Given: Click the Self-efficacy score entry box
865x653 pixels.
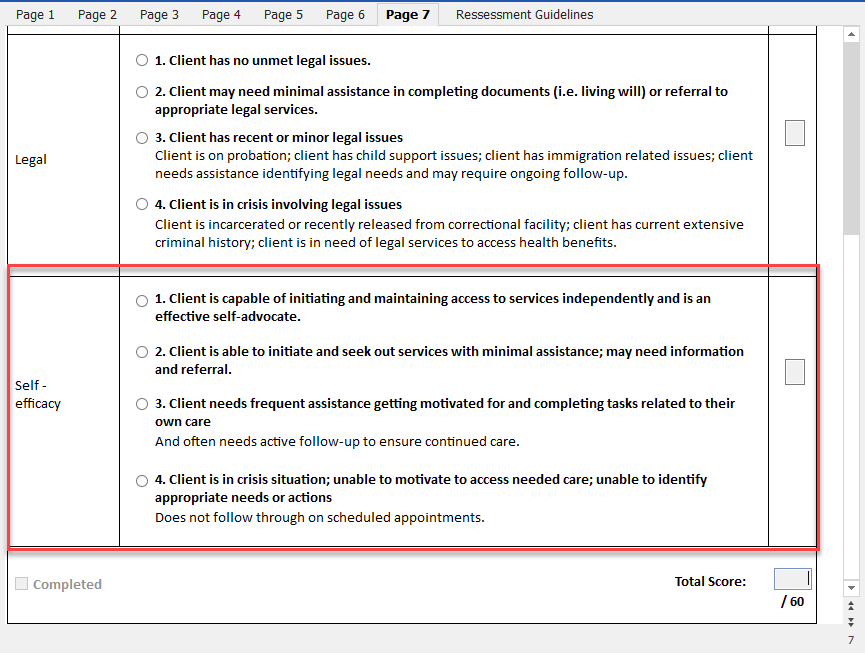Looking at the screenshot, I should pos(794,371).
